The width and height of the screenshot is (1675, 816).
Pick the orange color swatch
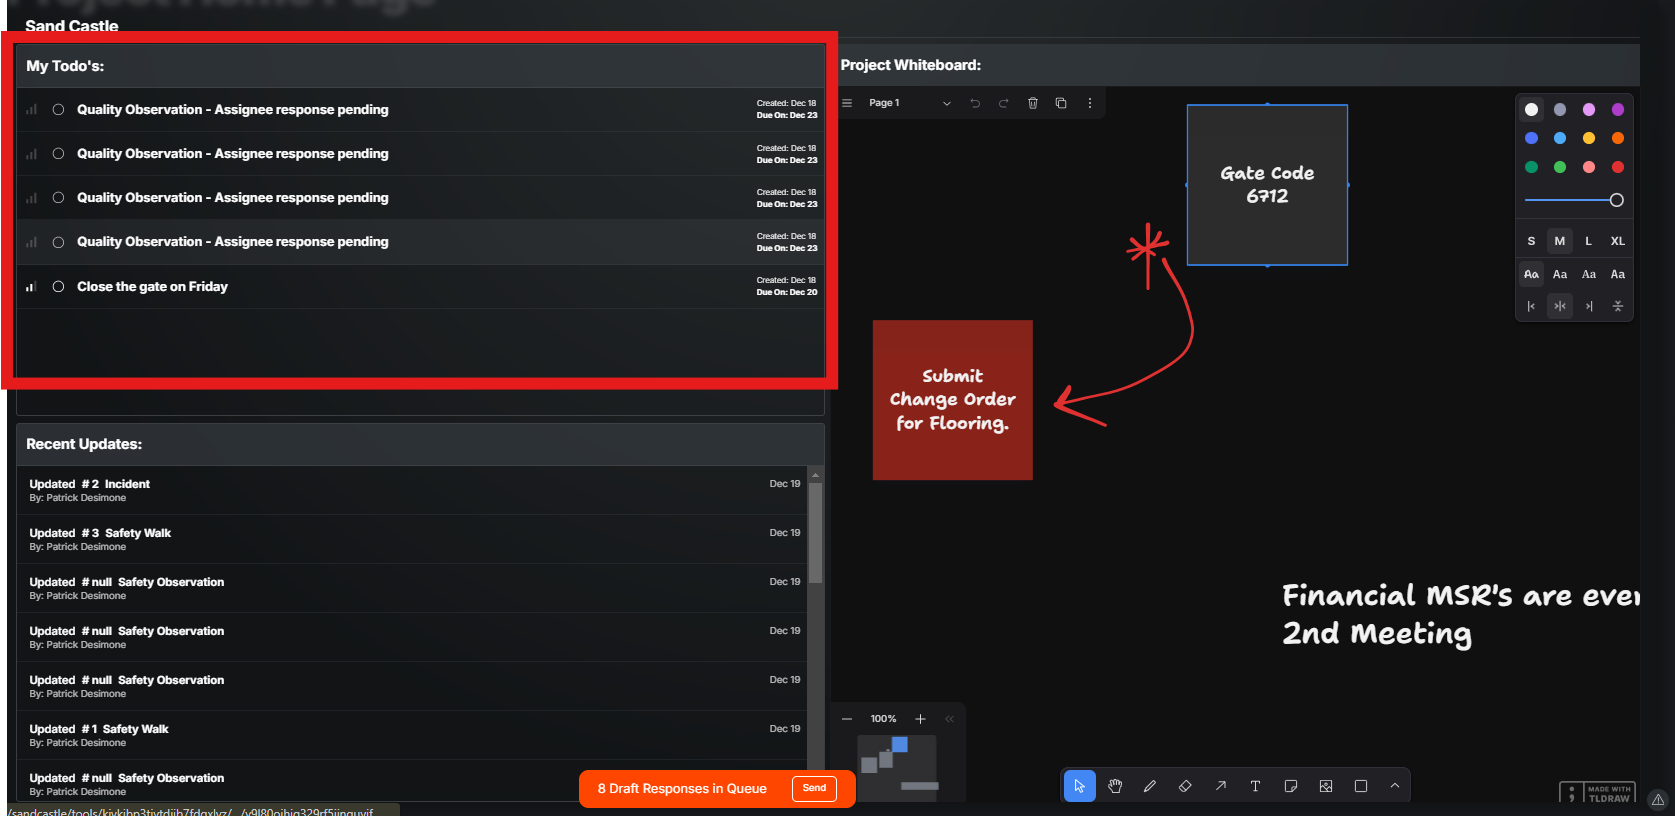(1617, 138)
